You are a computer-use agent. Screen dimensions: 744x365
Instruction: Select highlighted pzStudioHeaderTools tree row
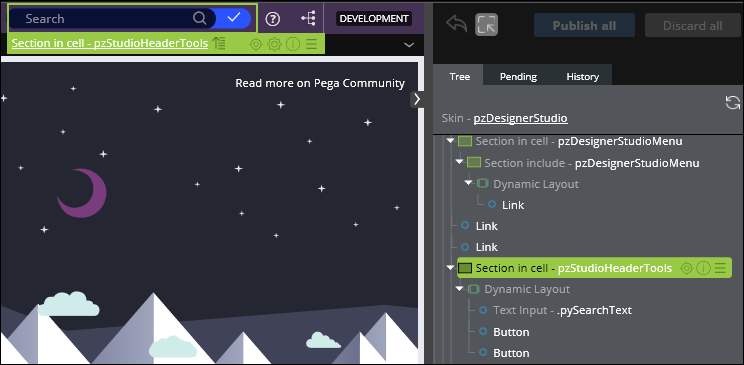coord(594,268)
